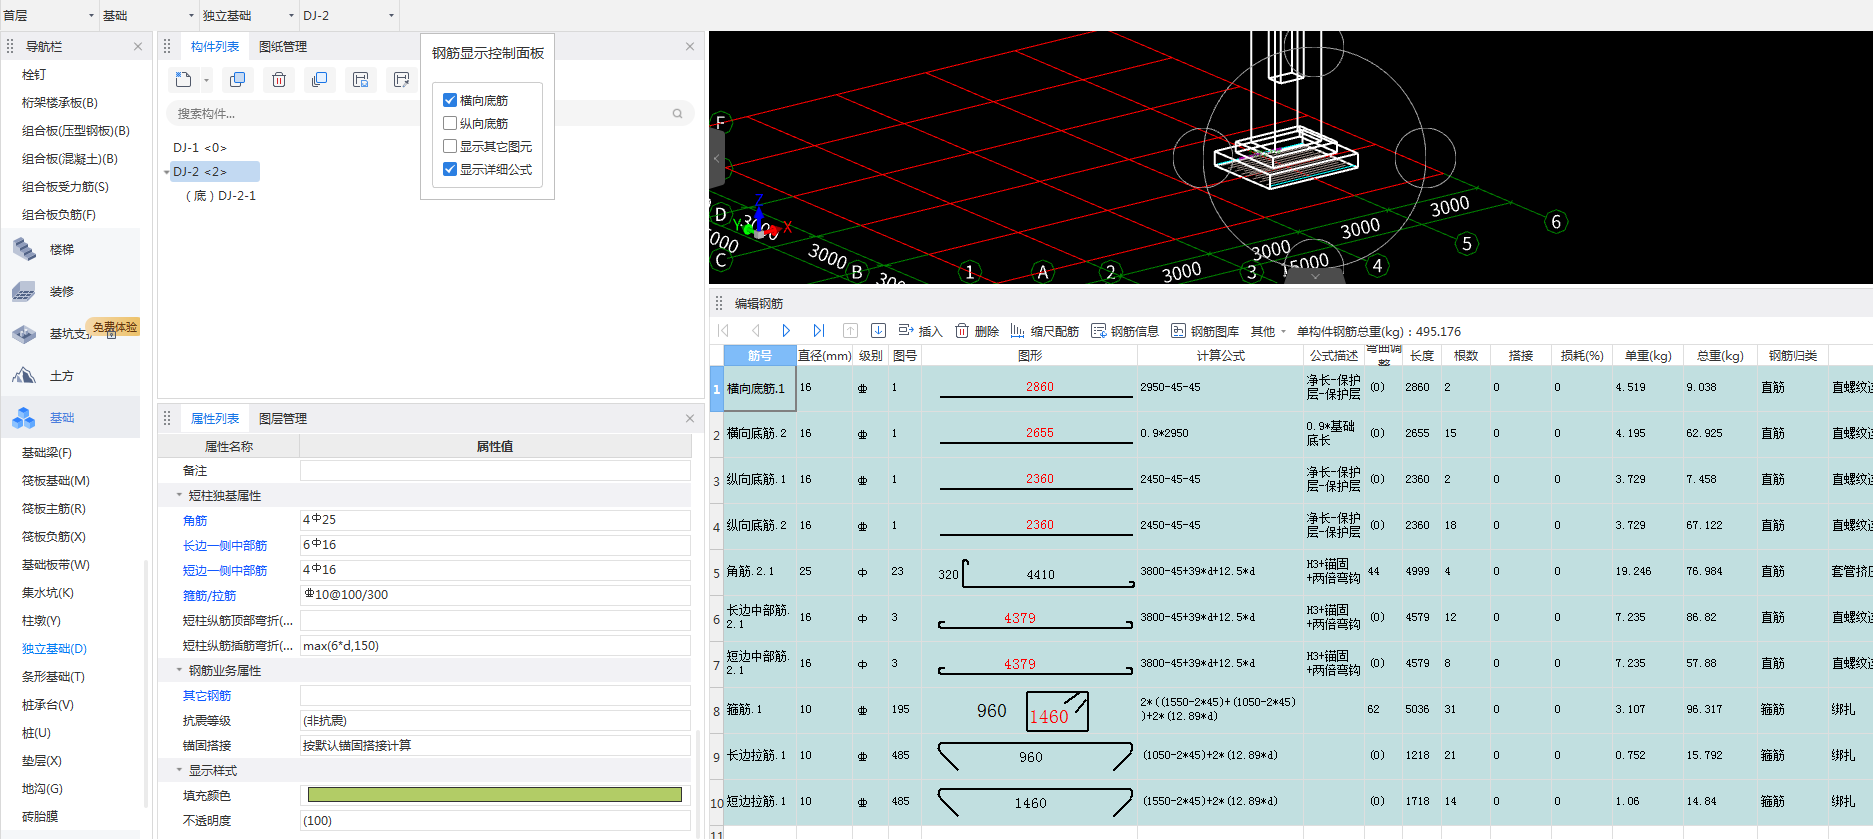Go to first rebar row icon
Viewport: 1873px width, 839px height.
[x=723, y=331]
